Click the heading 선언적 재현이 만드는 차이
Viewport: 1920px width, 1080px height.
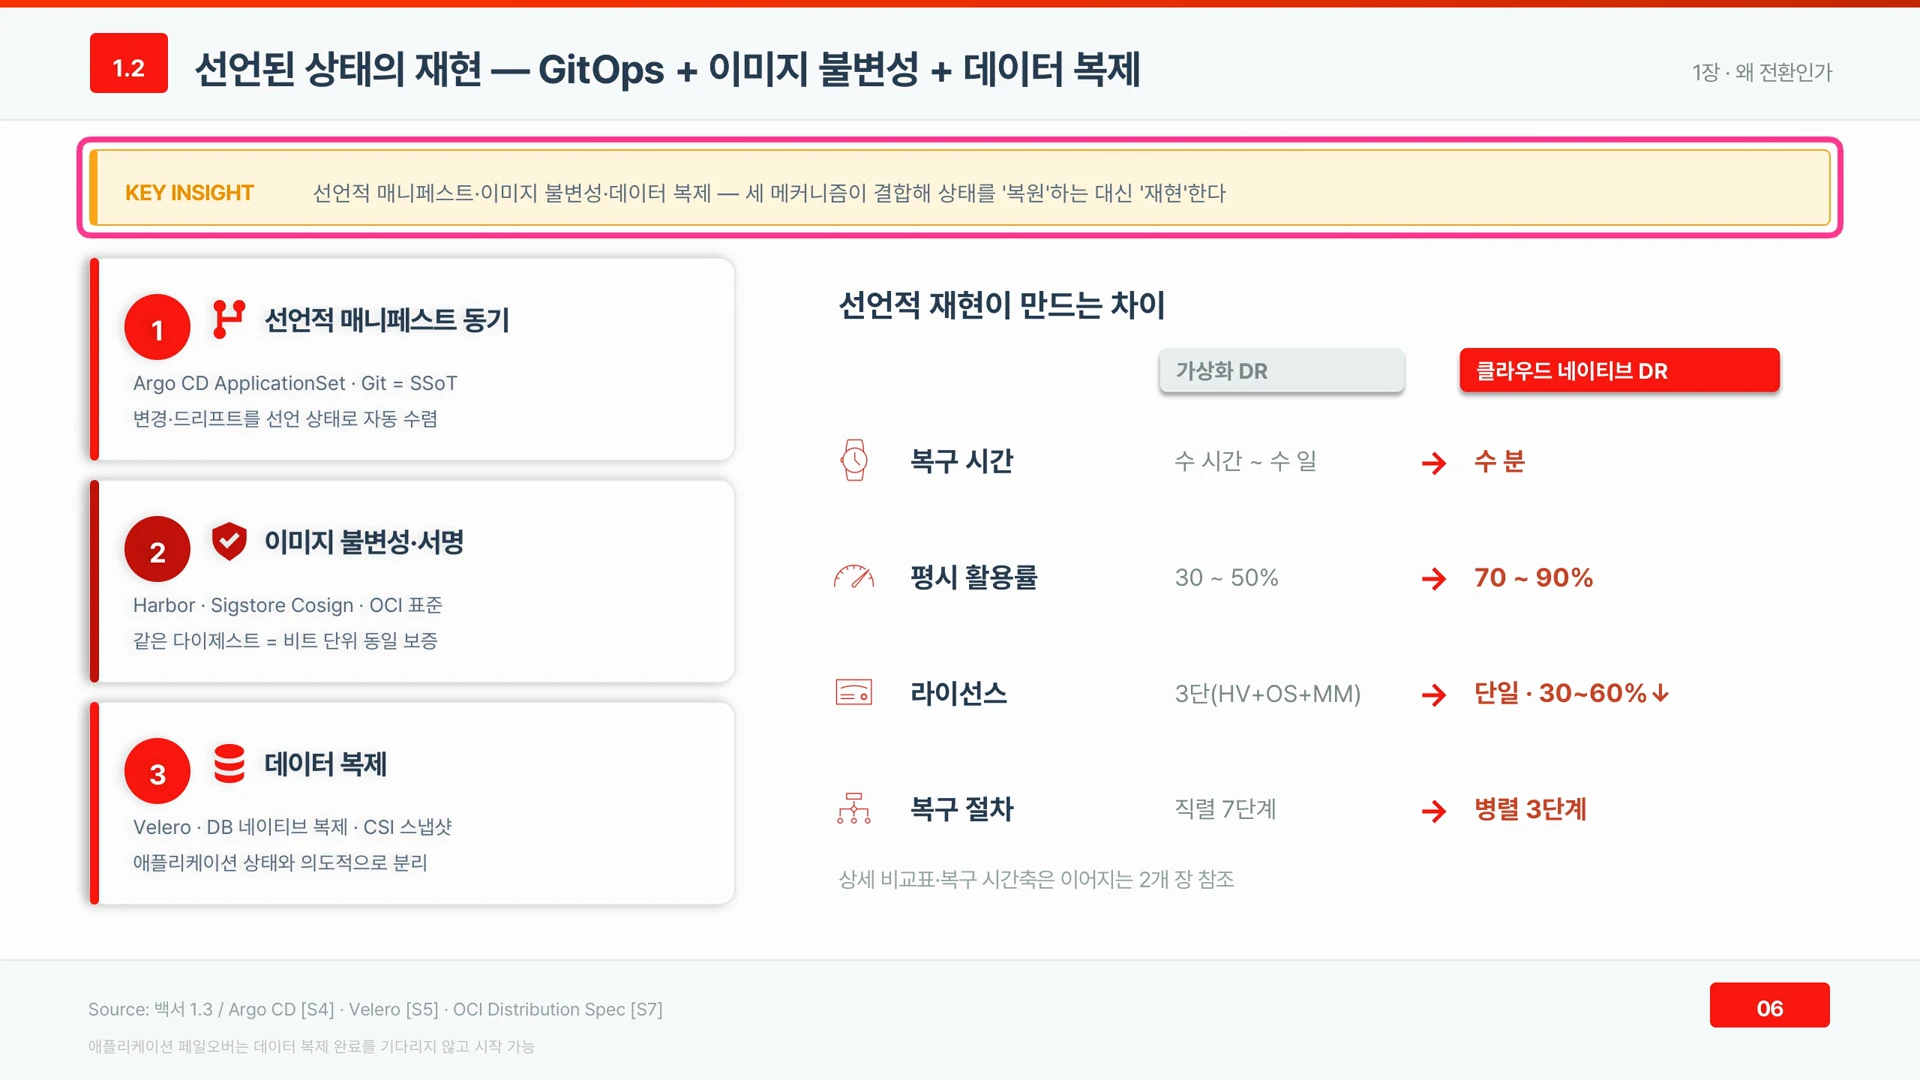(1002, 305)
